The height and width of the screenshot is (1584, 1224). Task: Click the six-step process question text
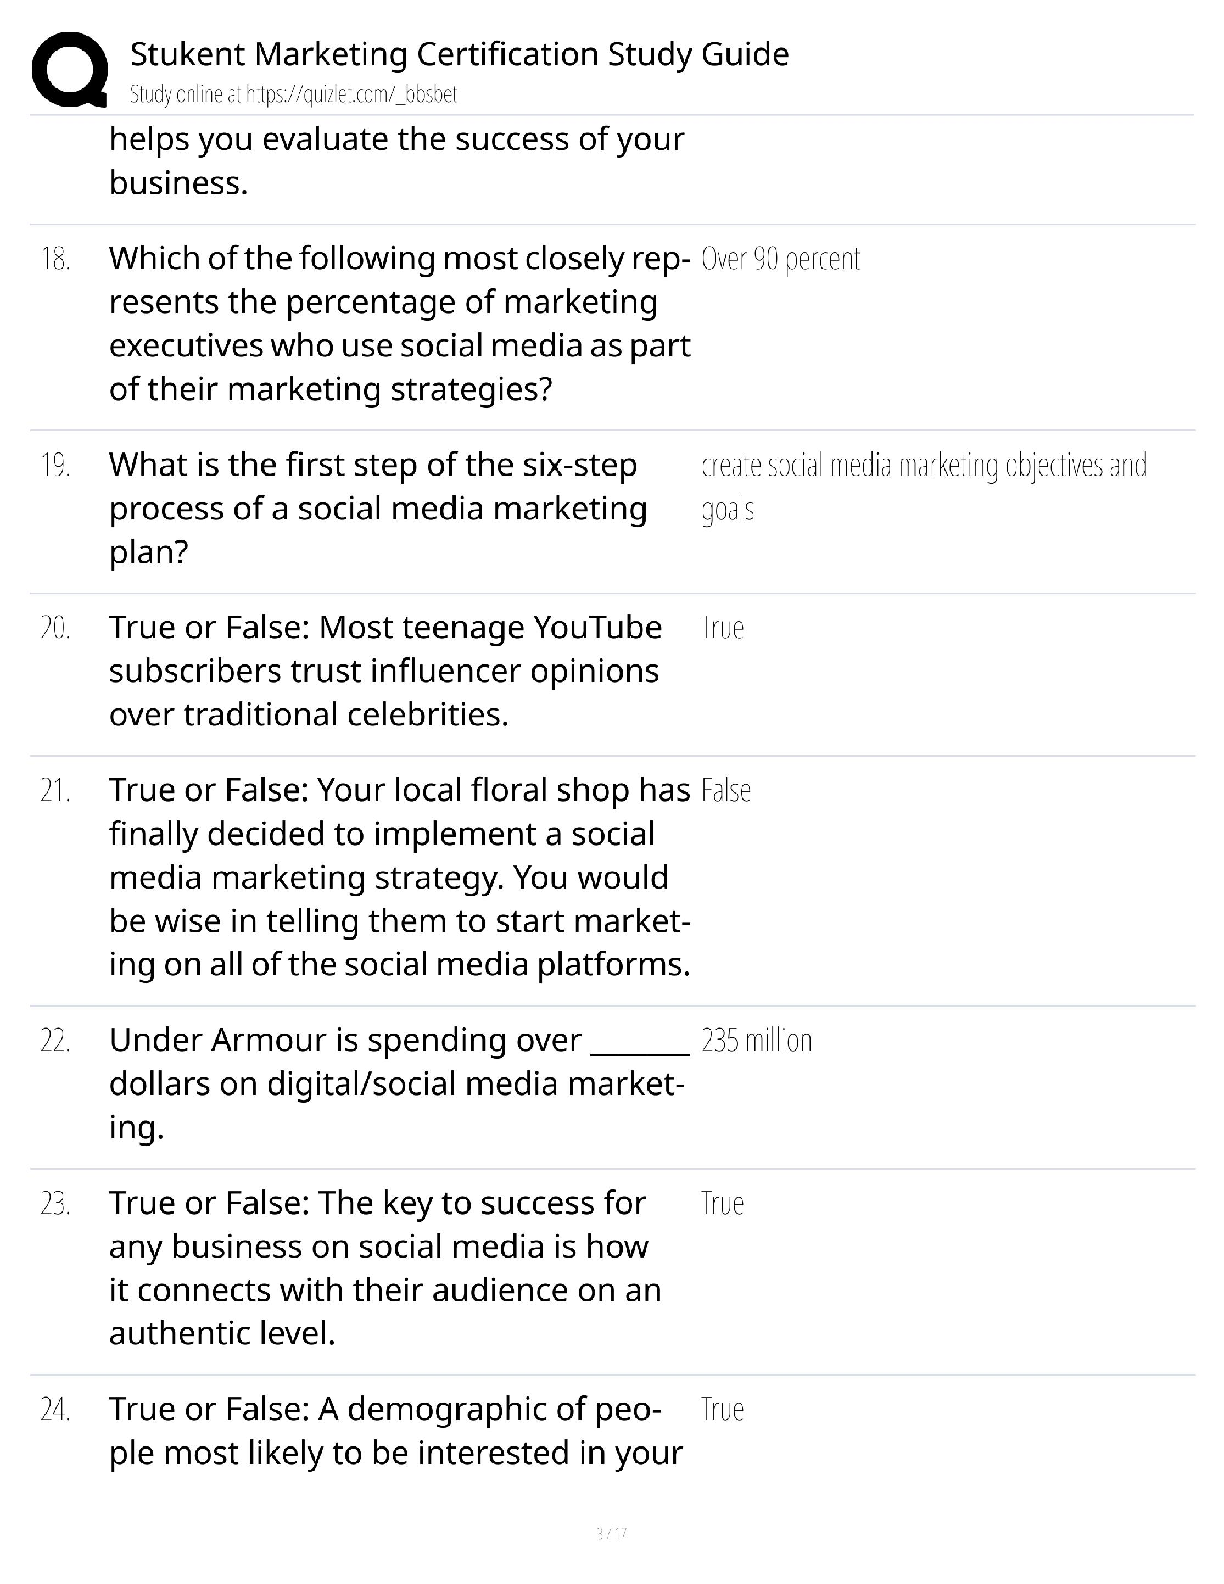pyautogui.click(x=378, y=508)
